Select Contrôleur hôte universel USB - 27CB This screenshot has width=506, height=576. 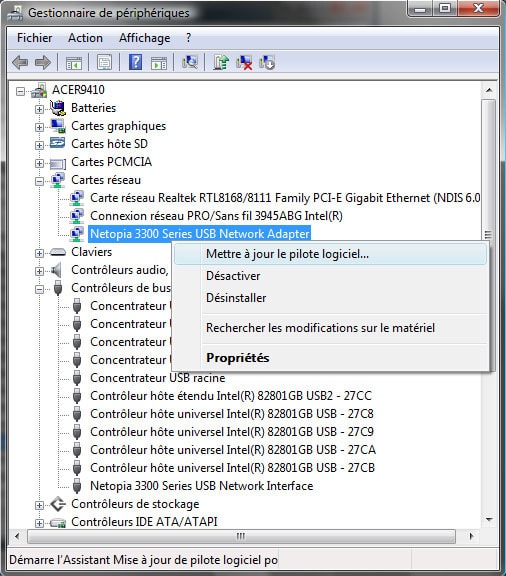click(232, 468)
